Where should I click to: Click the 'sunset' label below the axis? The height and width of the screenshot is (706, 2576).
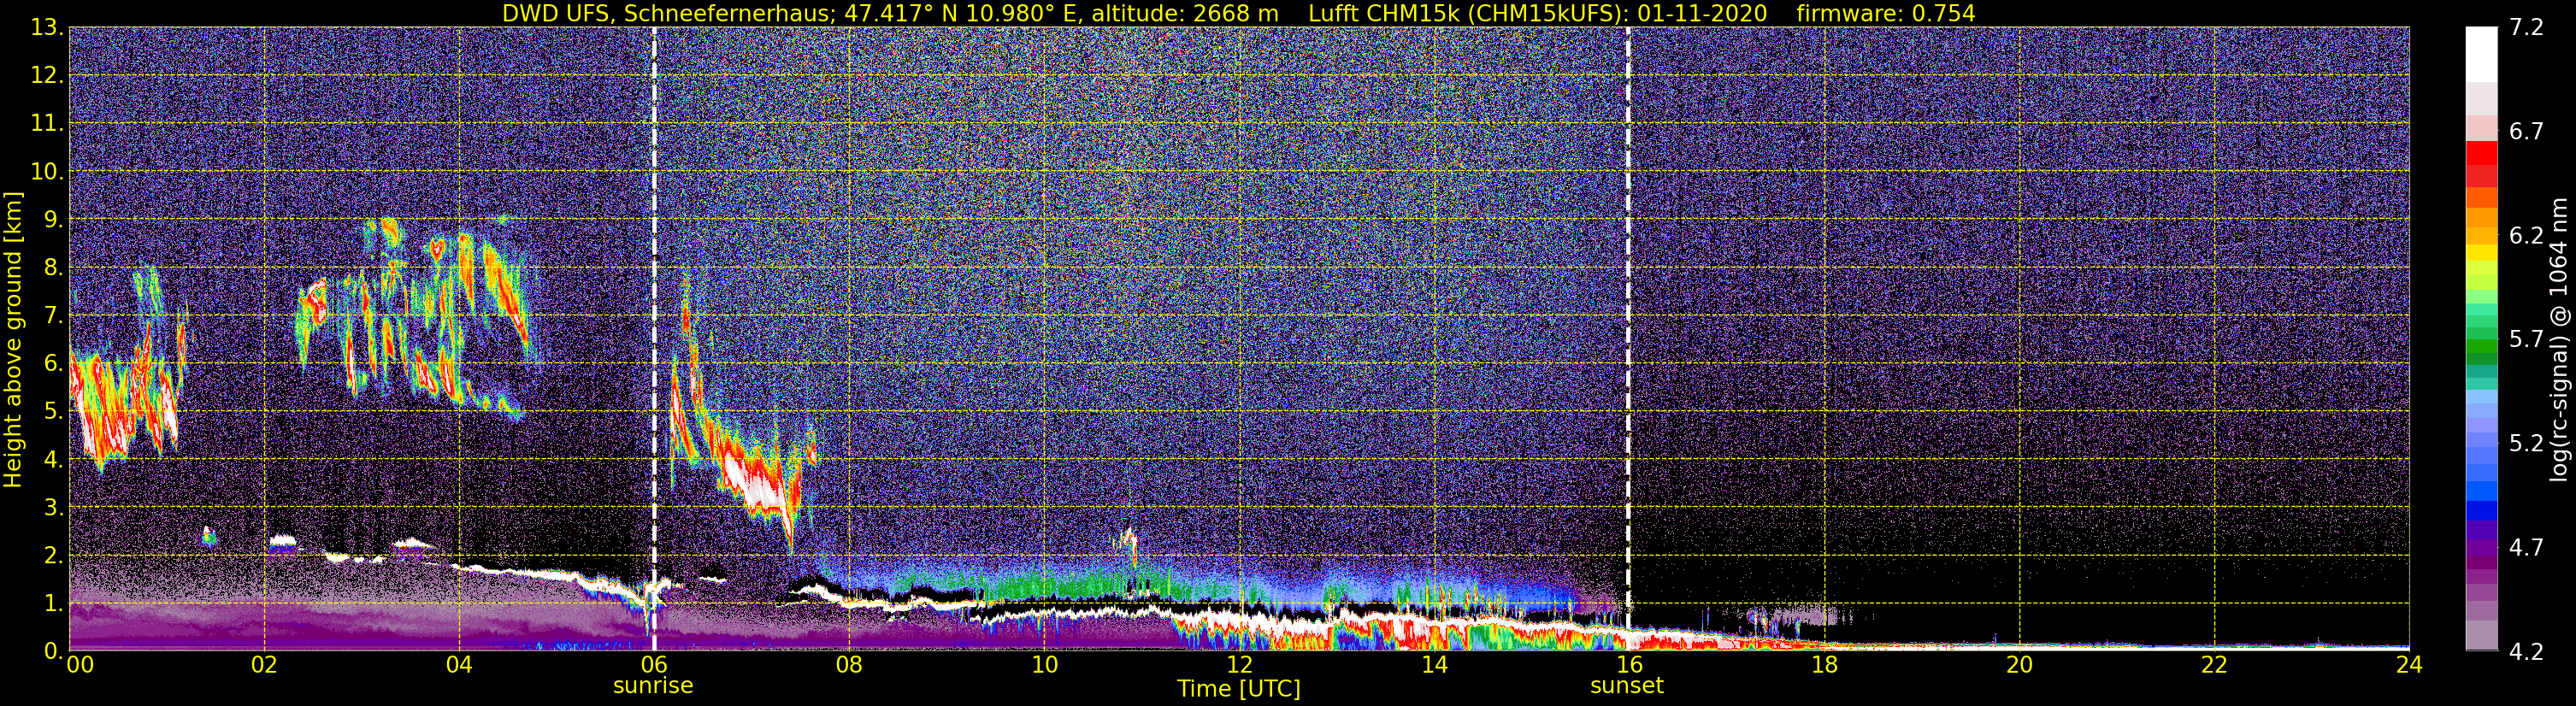click(x=1627, y=685)
